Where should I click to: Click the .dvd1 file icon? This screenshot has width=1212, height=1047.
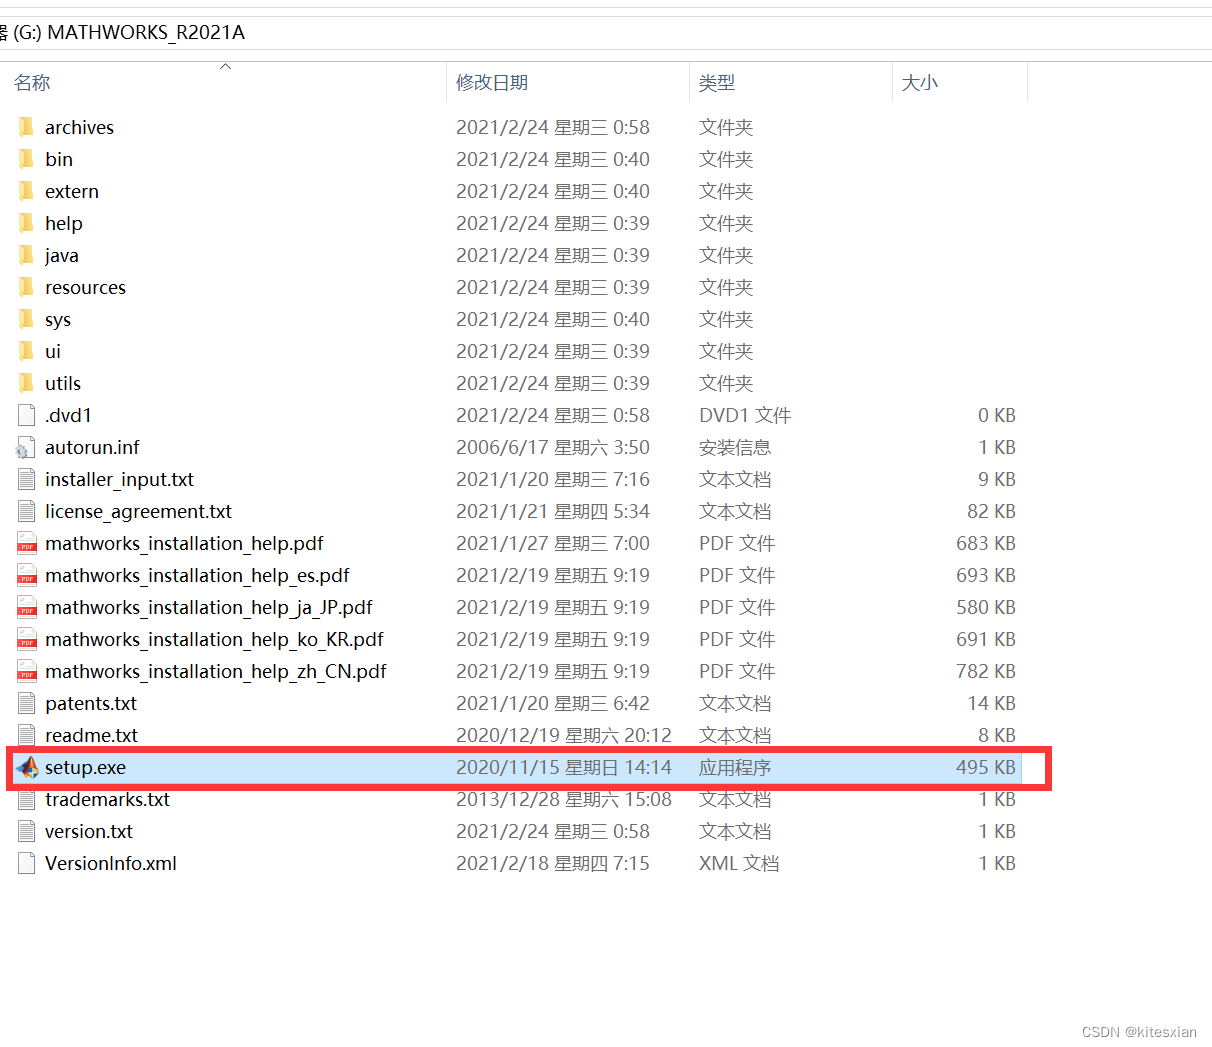click(27, 415)
